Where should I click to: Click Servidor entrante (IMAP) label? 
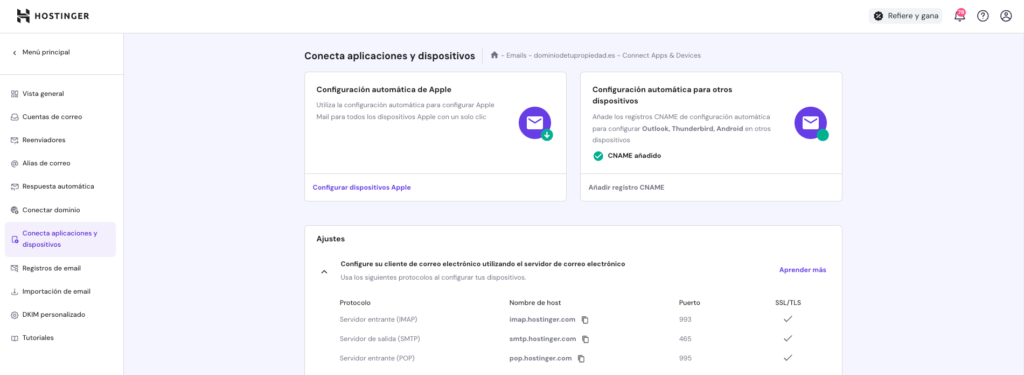[378, 319]
